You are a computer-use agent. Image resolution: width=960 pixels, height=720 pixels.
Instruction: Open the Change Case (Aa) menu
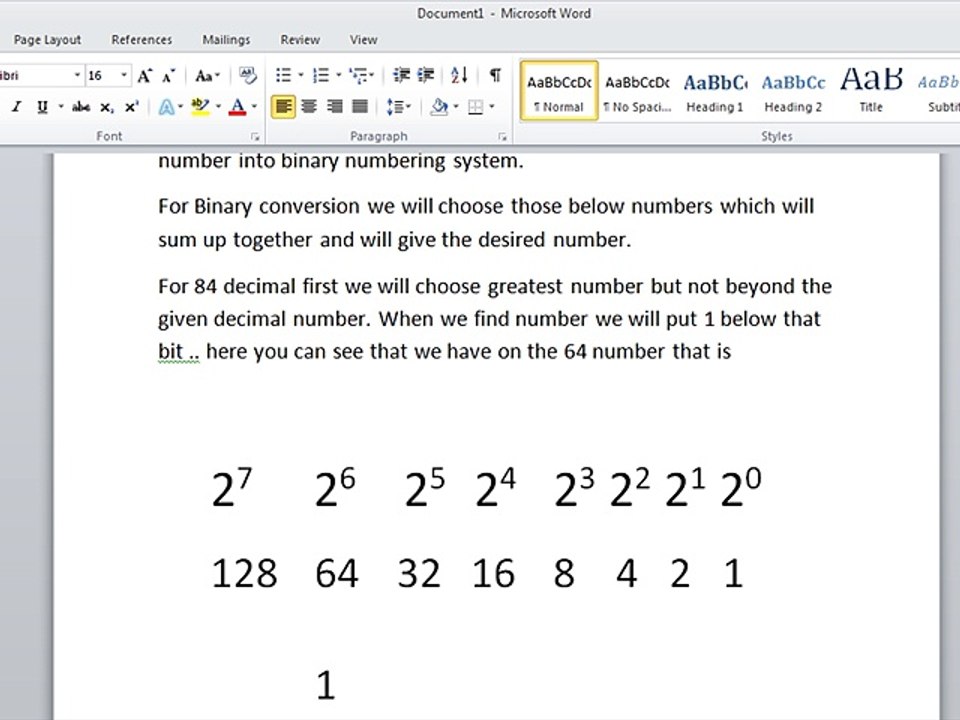tap(207, 76)
